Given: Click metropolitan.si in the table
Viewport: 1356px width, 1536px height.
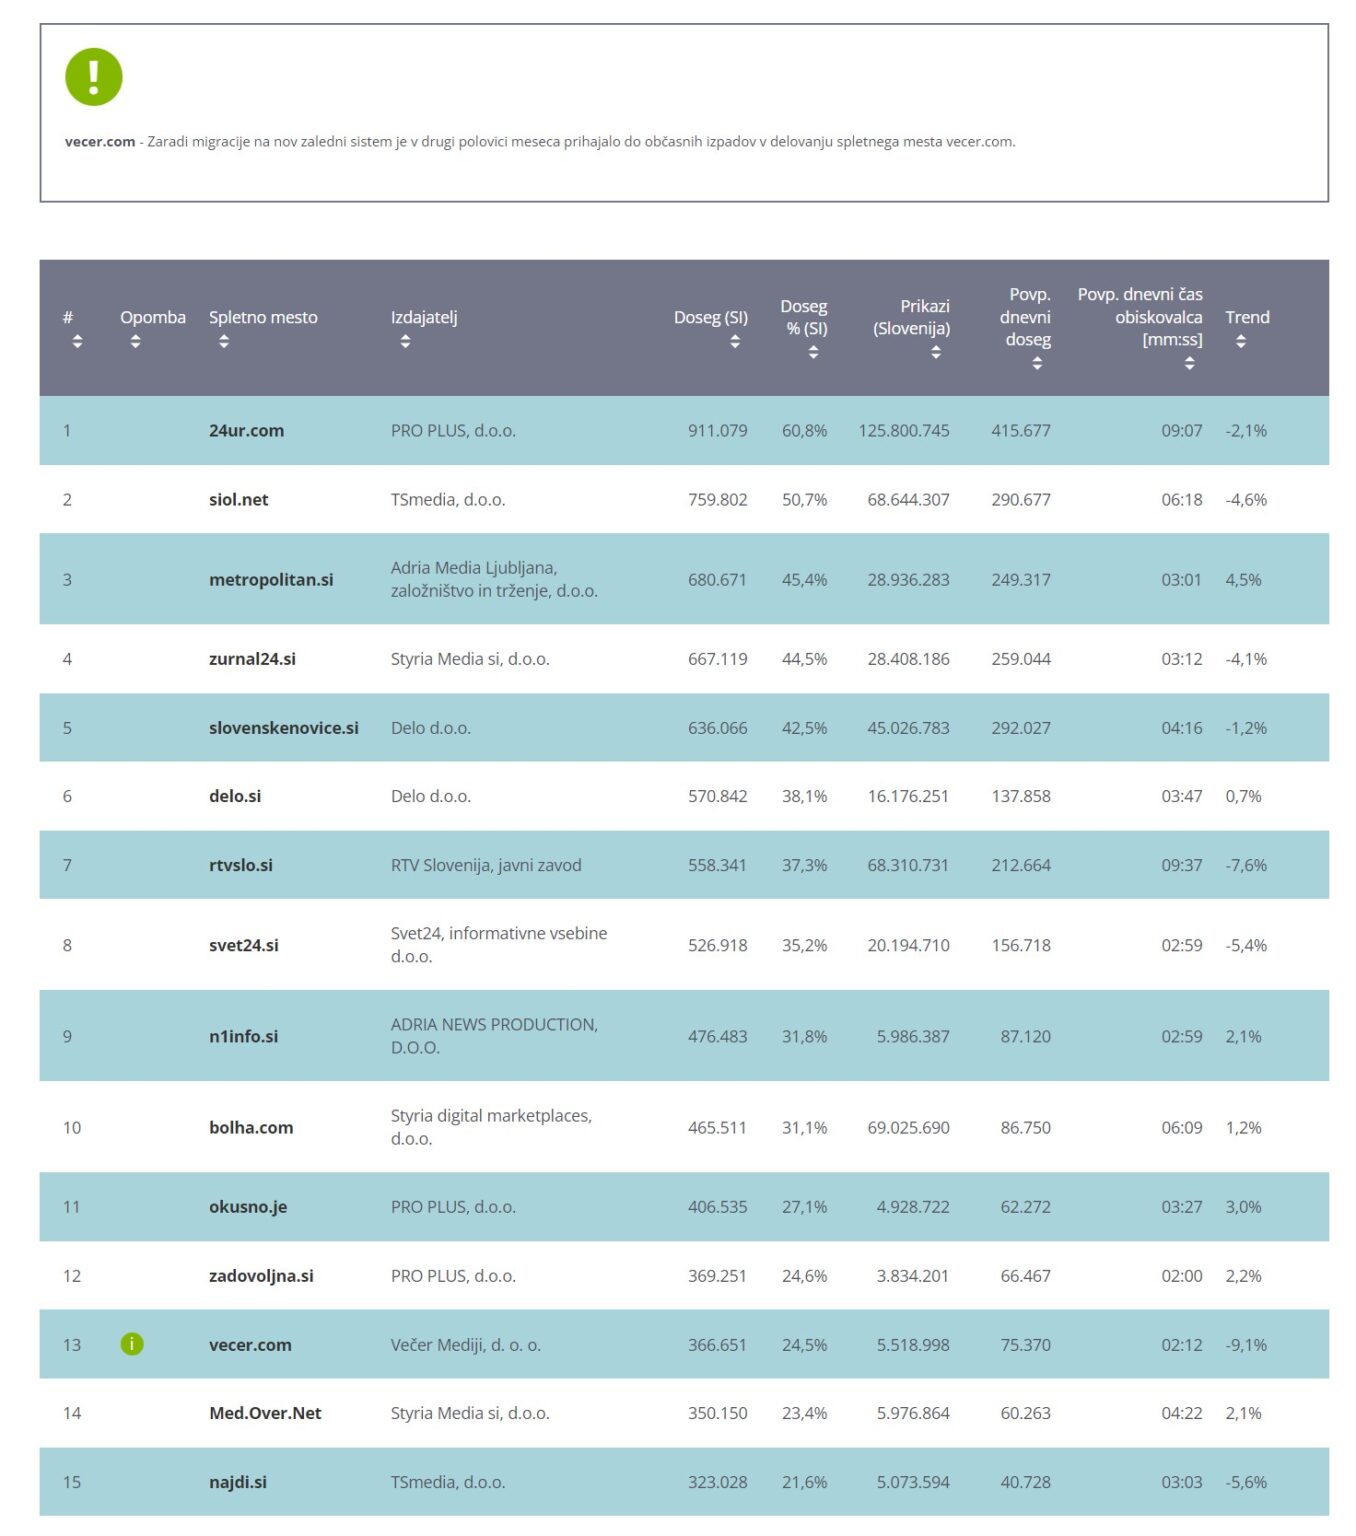Looking at the screenshot, I should click(271, 580).
